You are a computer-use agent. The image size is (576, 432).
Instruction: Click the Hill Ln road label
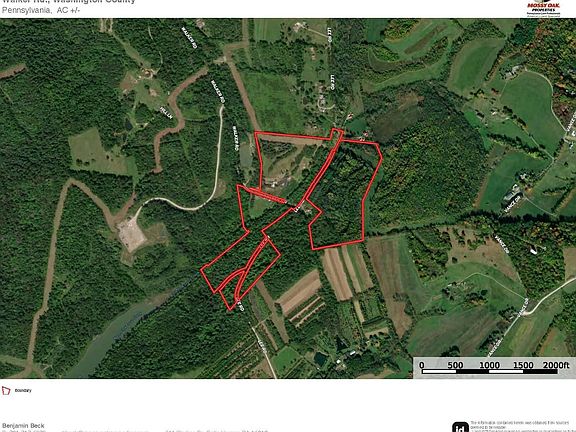pos(166,112)
